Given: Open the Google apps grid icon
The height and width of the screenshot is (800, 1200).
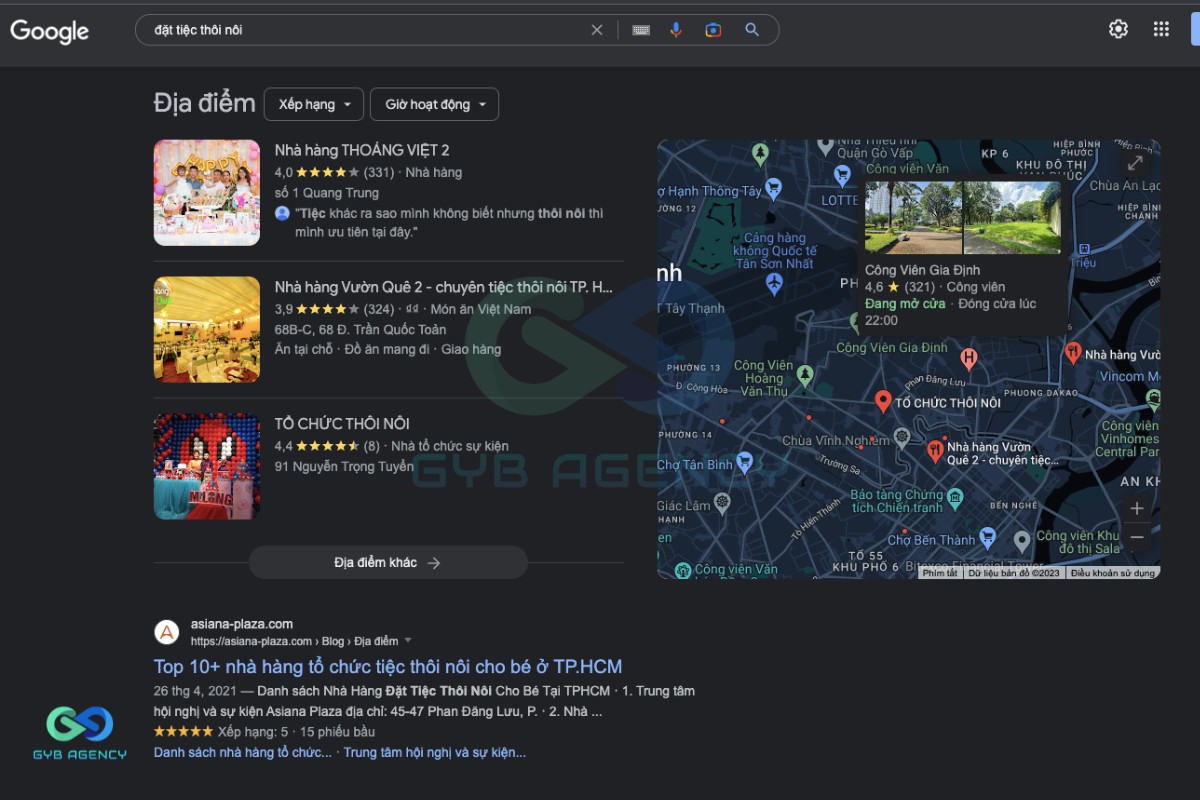Looking at the screenshot, I should pos(1161,29).
